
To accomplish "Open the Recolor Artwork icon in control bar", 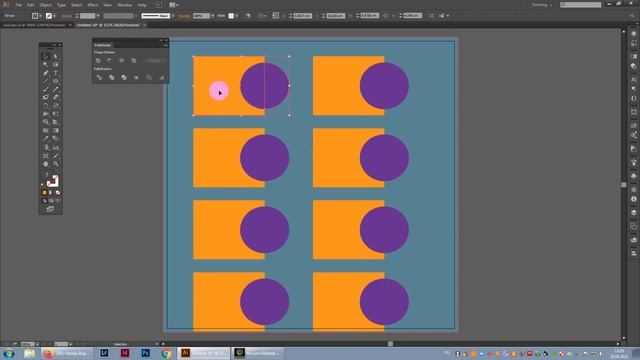I will [x=248, y=16].
